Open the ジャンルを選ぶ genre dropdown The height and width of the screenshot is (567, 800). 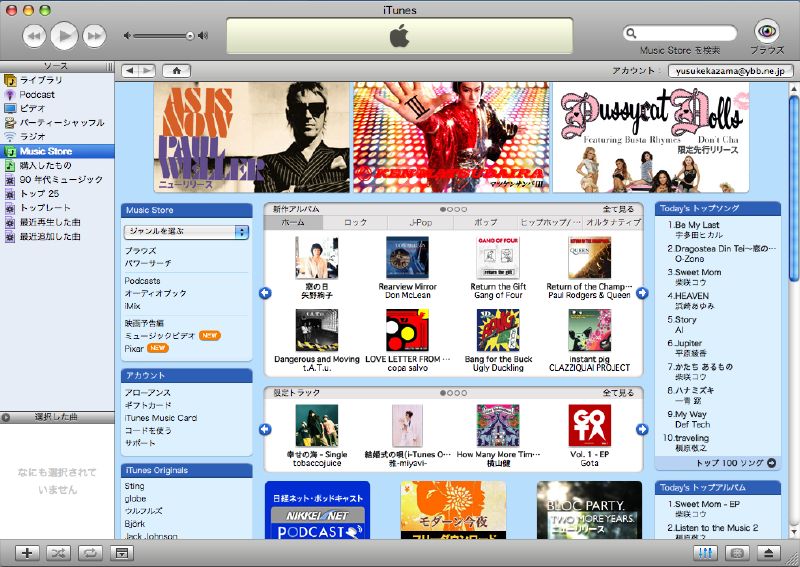point(186,232)
